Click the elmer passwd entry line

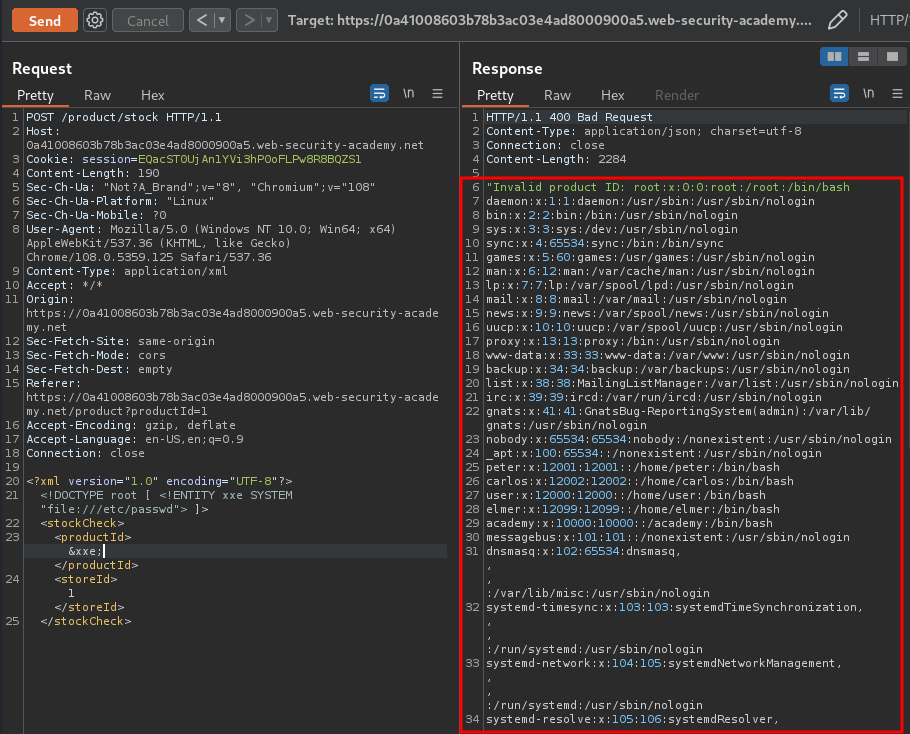pos(633,509)
